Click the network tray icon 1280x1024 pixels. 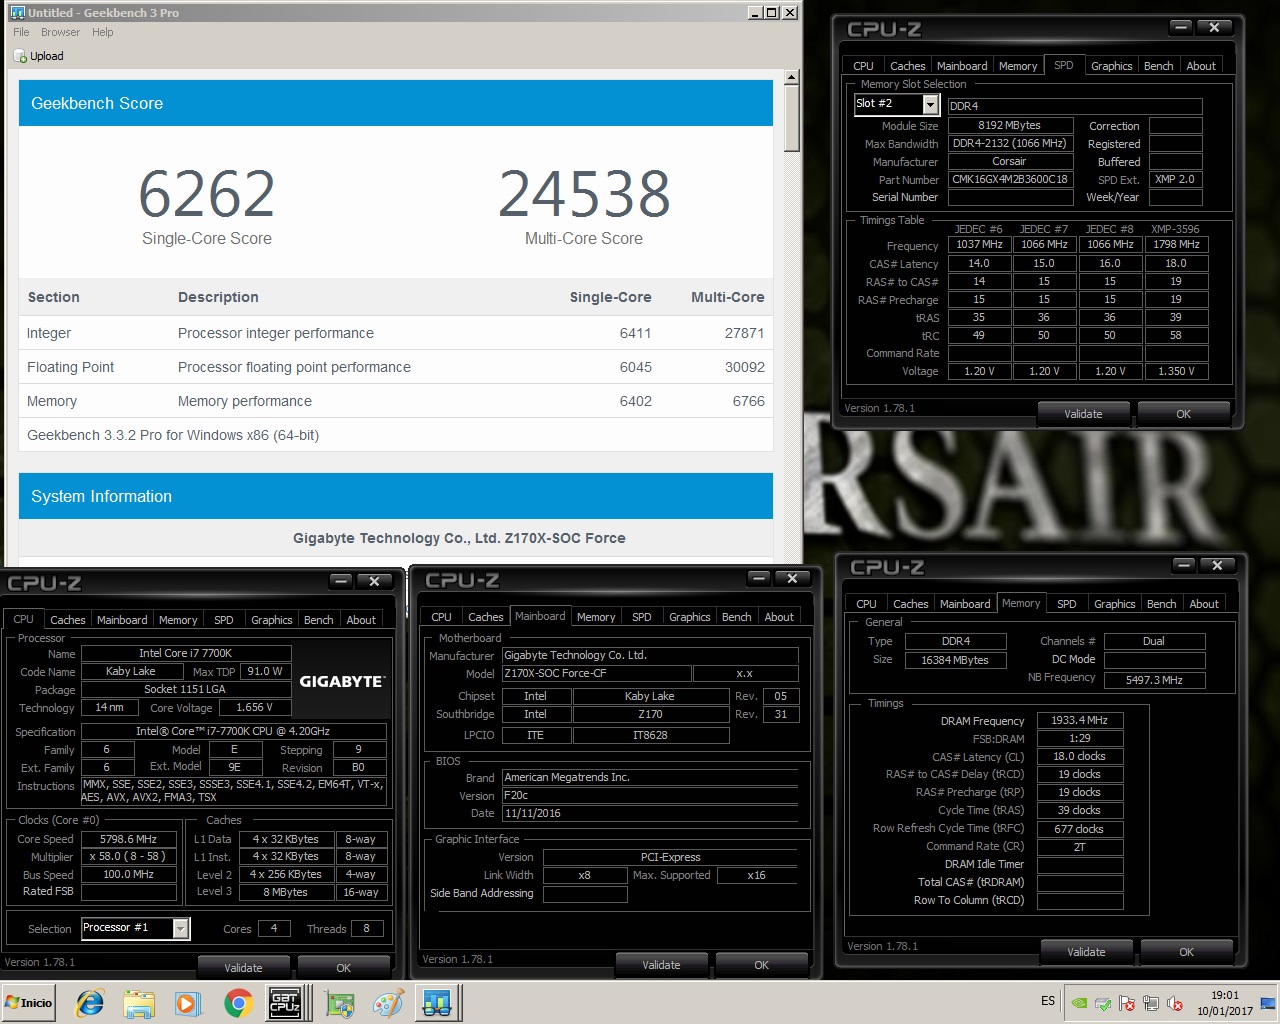(x=1151, y=1003)
